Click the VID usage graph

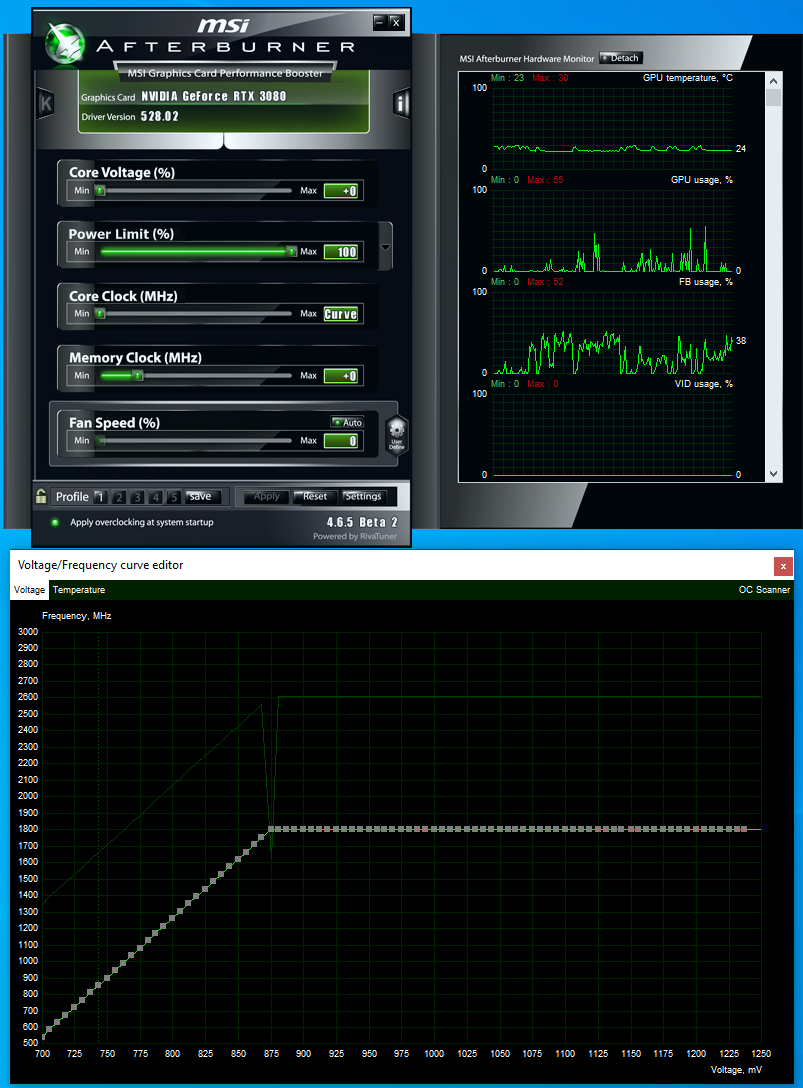tap(612, 434)
